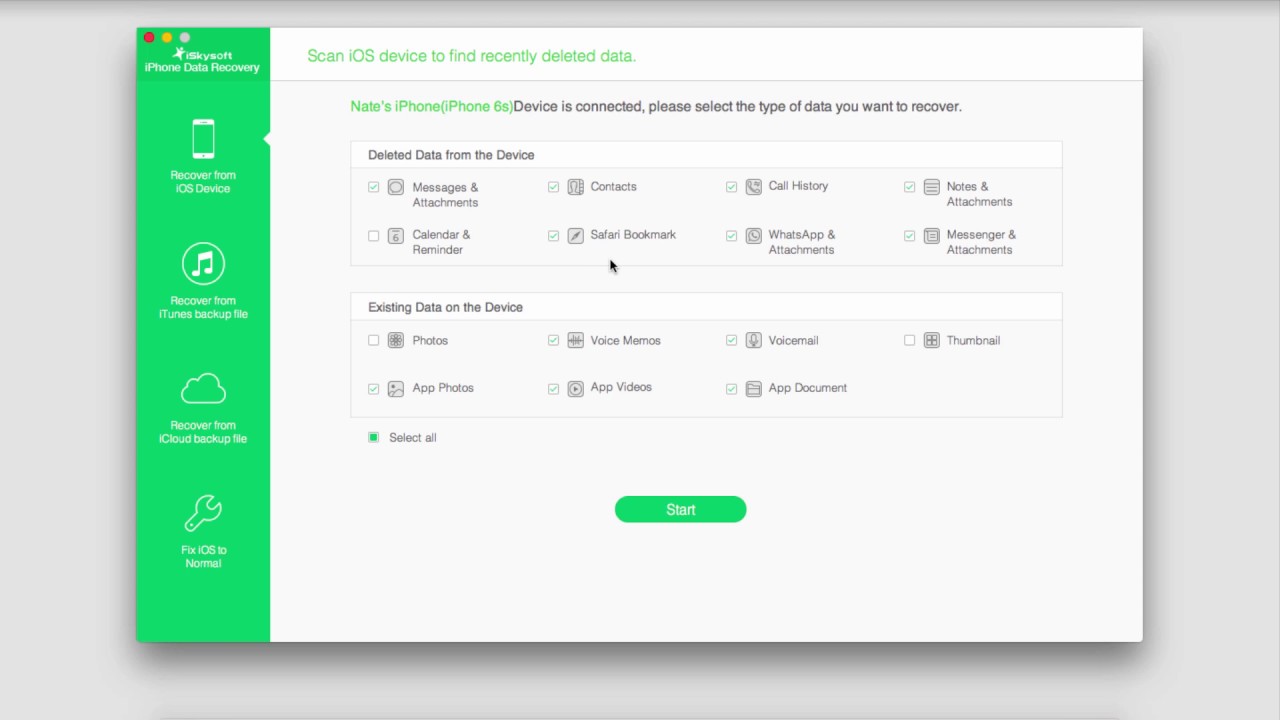1280x720 pixels.
Task: Uncheck the Safari Bookmark checkbox
Action: tap(553, 236)
